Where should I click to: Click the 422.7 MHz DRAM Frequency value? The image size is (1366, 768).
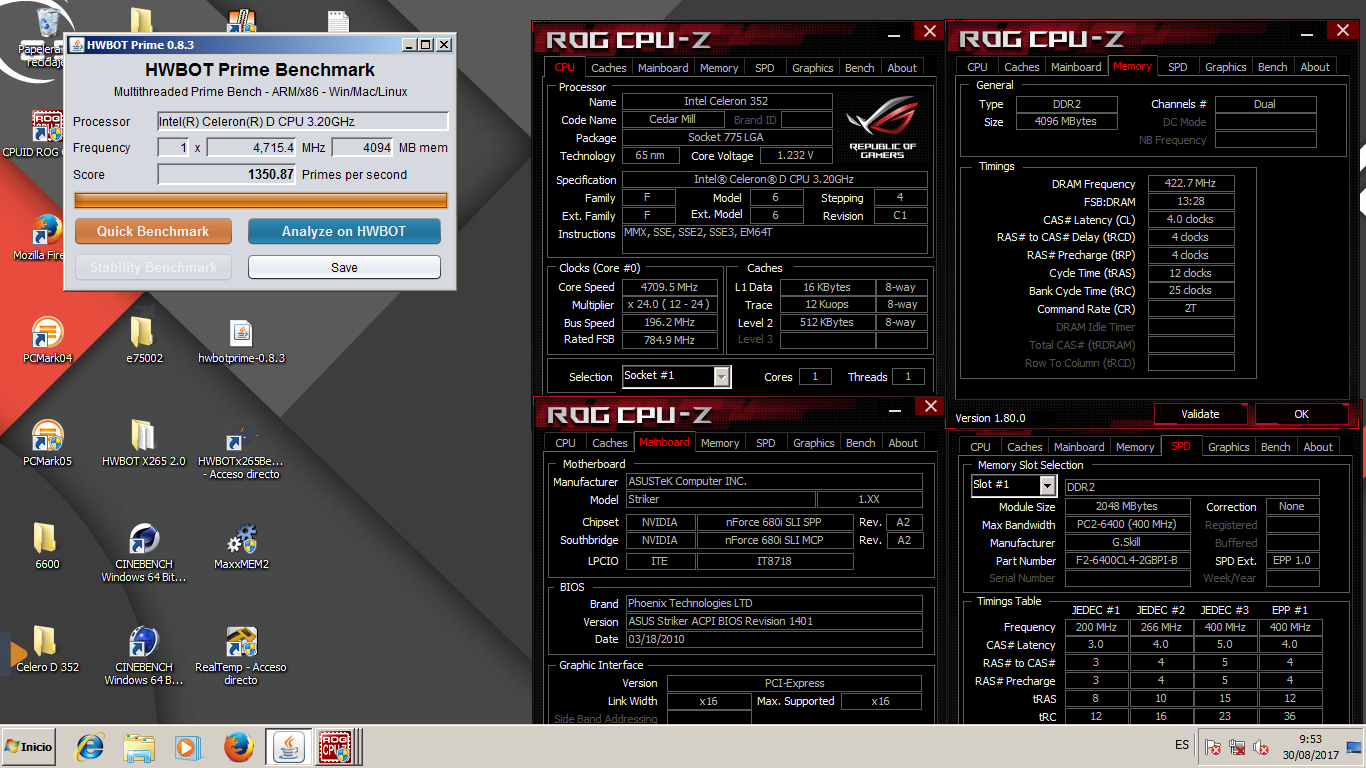pyautogui.click(x=1191, y=184)
